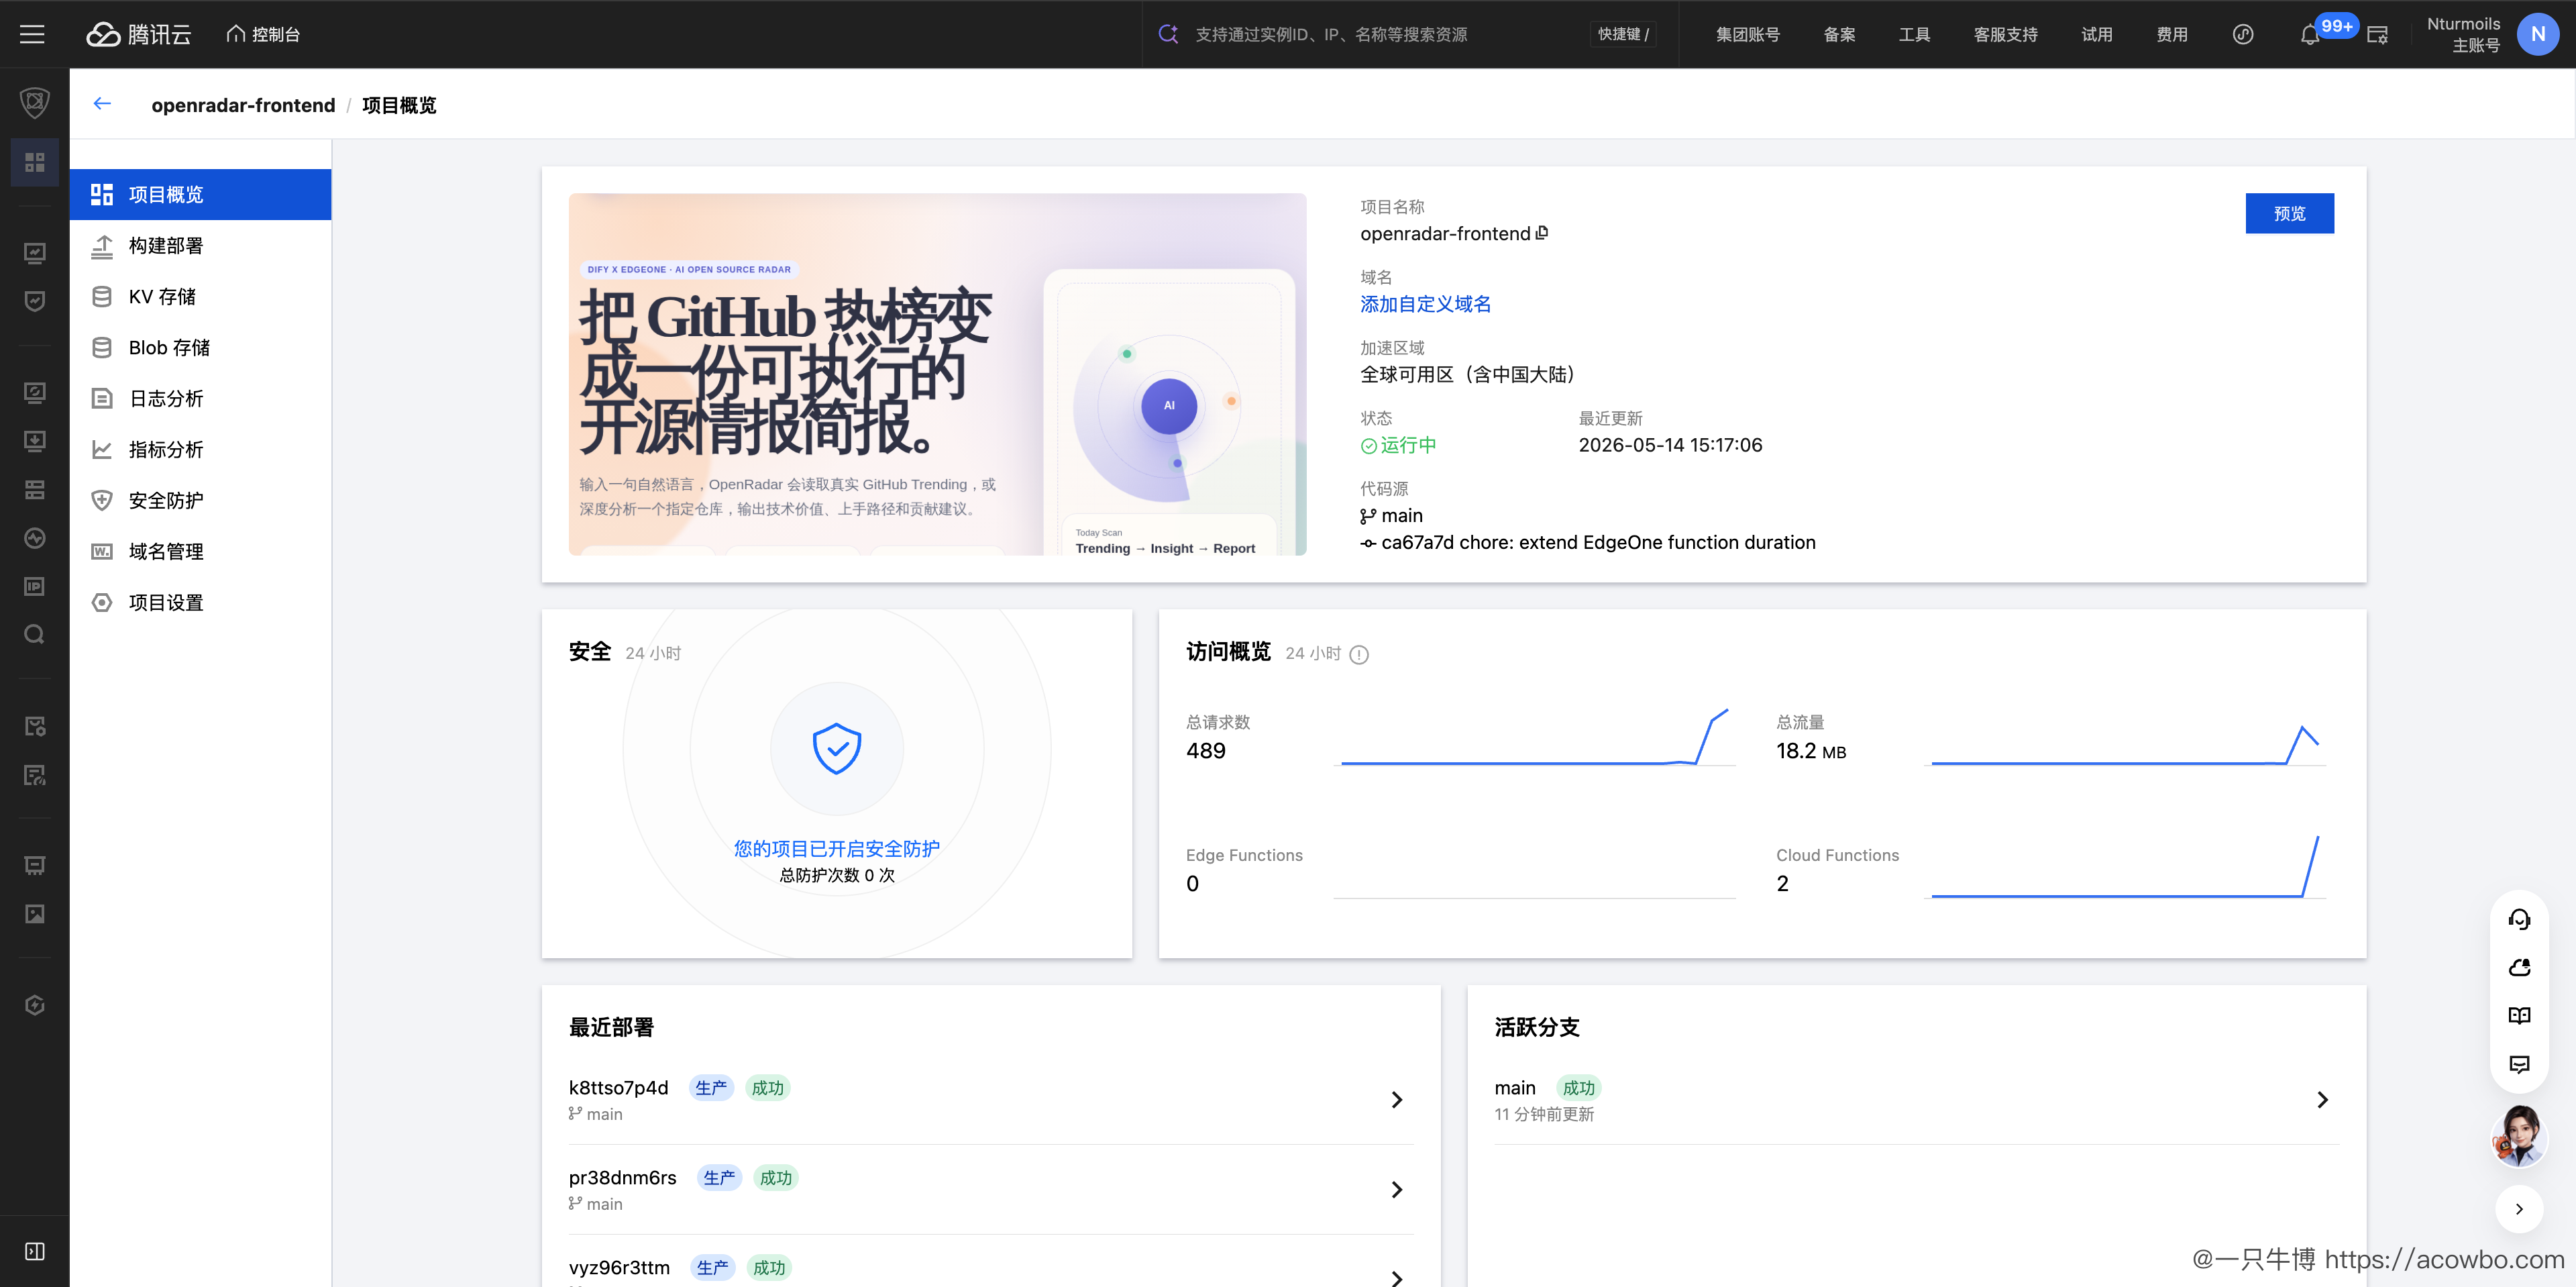Open the documentation book icon
Screen dimensions: 2576x1287
click(x=2519, y=1015)
